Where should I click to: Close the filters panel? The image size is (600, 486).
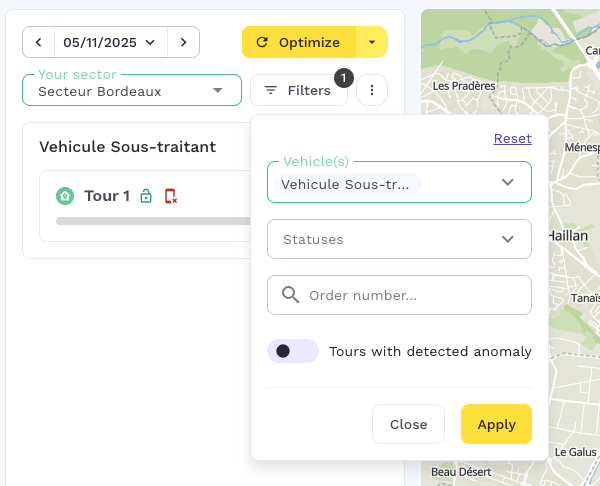[x=408, y=424]
